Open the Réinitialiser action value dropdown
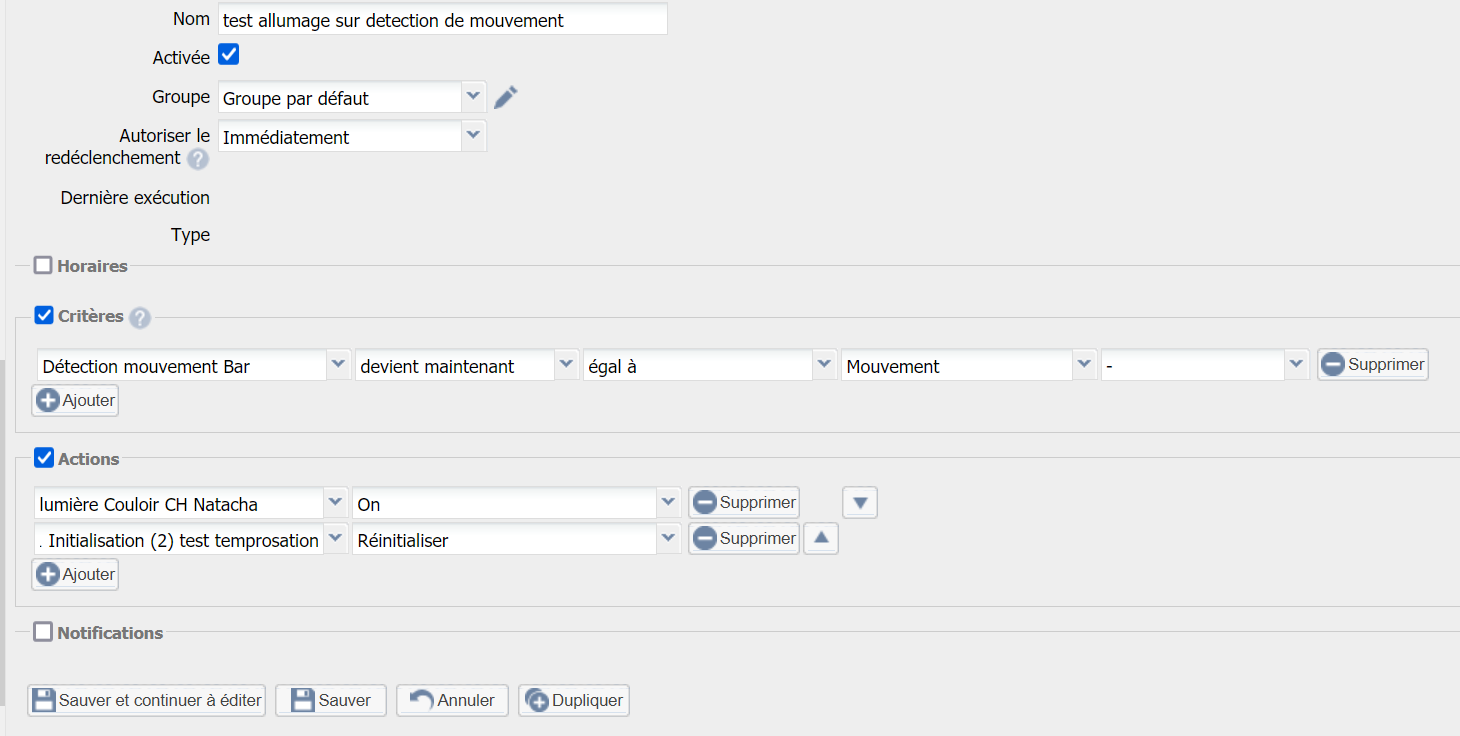 pyautogui.click(x=668, y=540)
